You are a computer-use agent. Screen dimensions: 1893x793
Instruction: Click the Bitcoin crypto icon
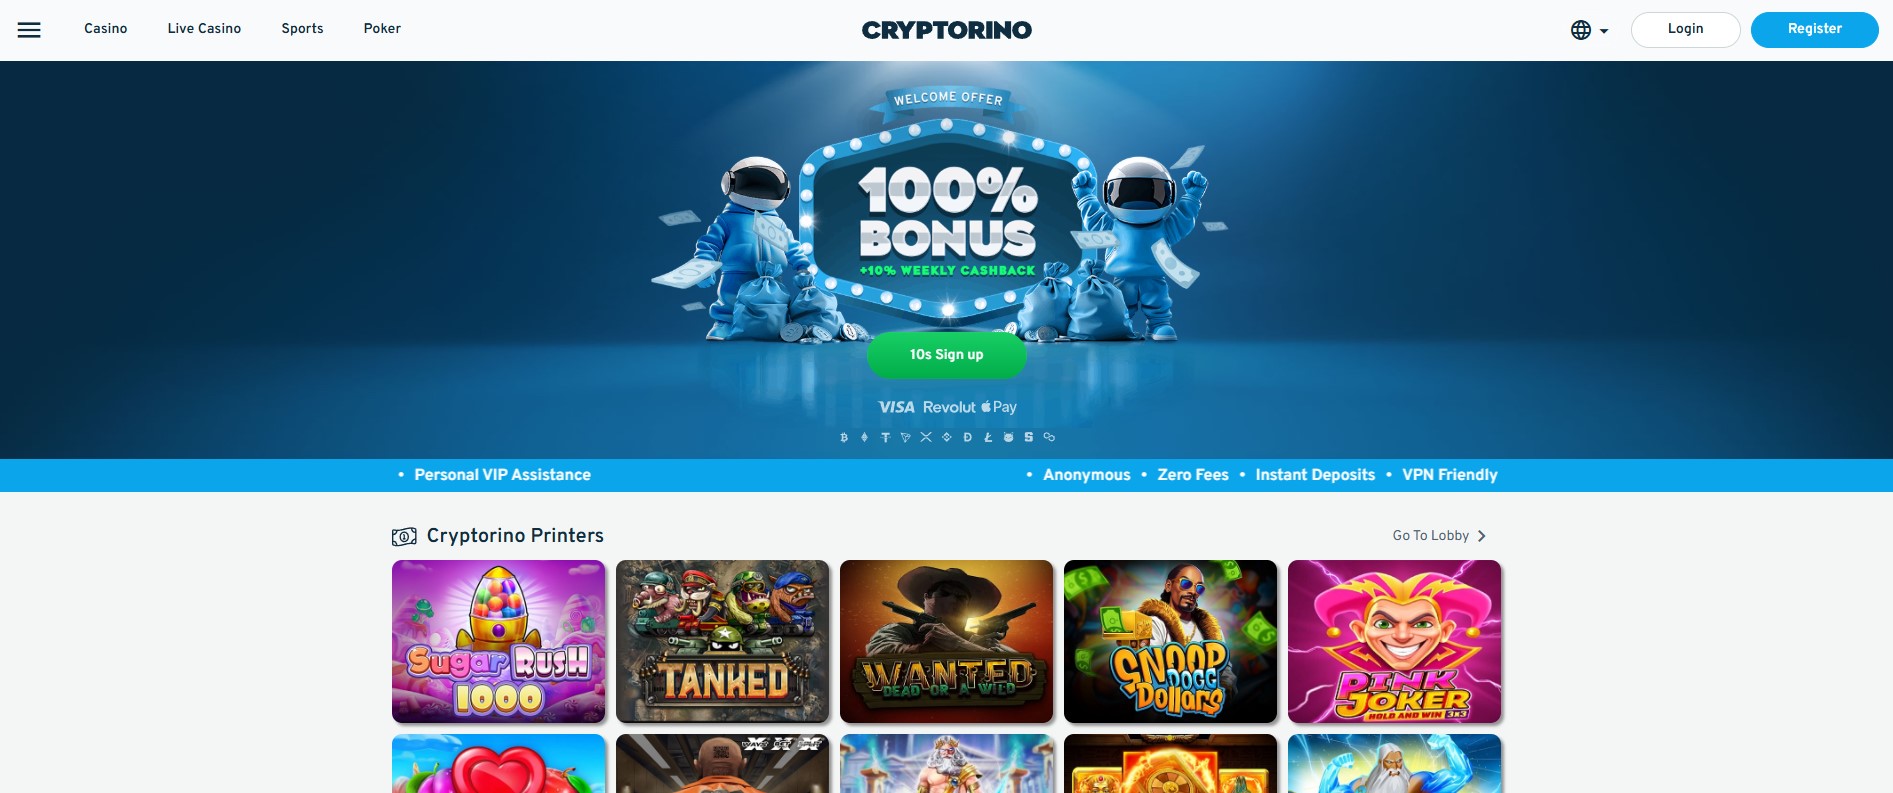pyautogui.click(x=844, y=437)
